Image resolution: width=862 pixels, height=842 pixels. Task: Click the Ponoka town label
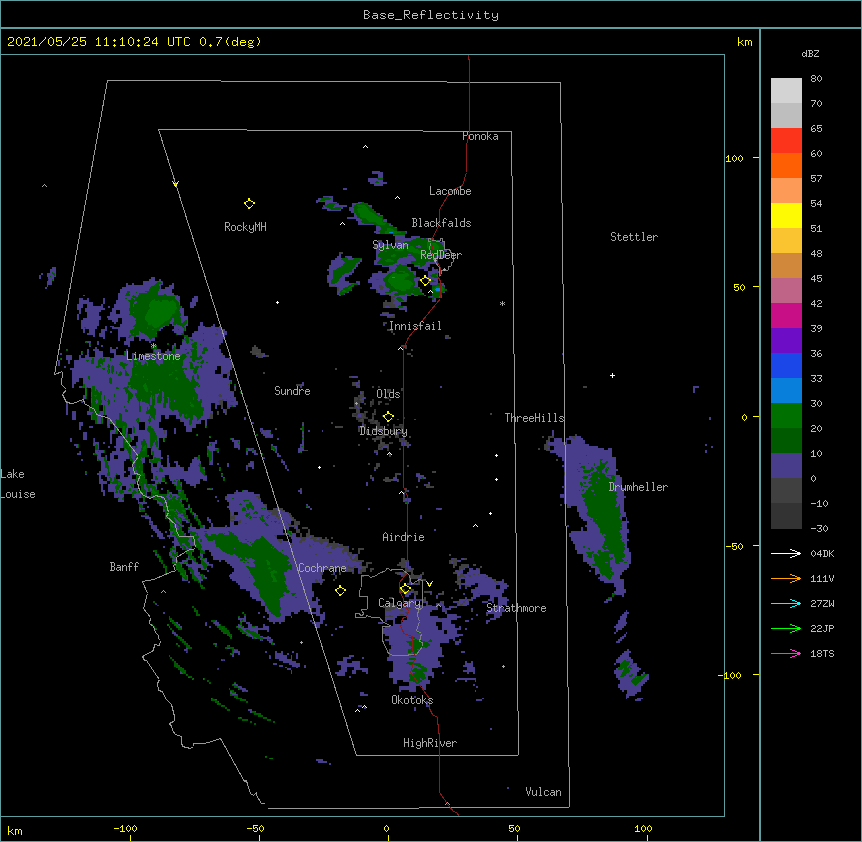480,136
